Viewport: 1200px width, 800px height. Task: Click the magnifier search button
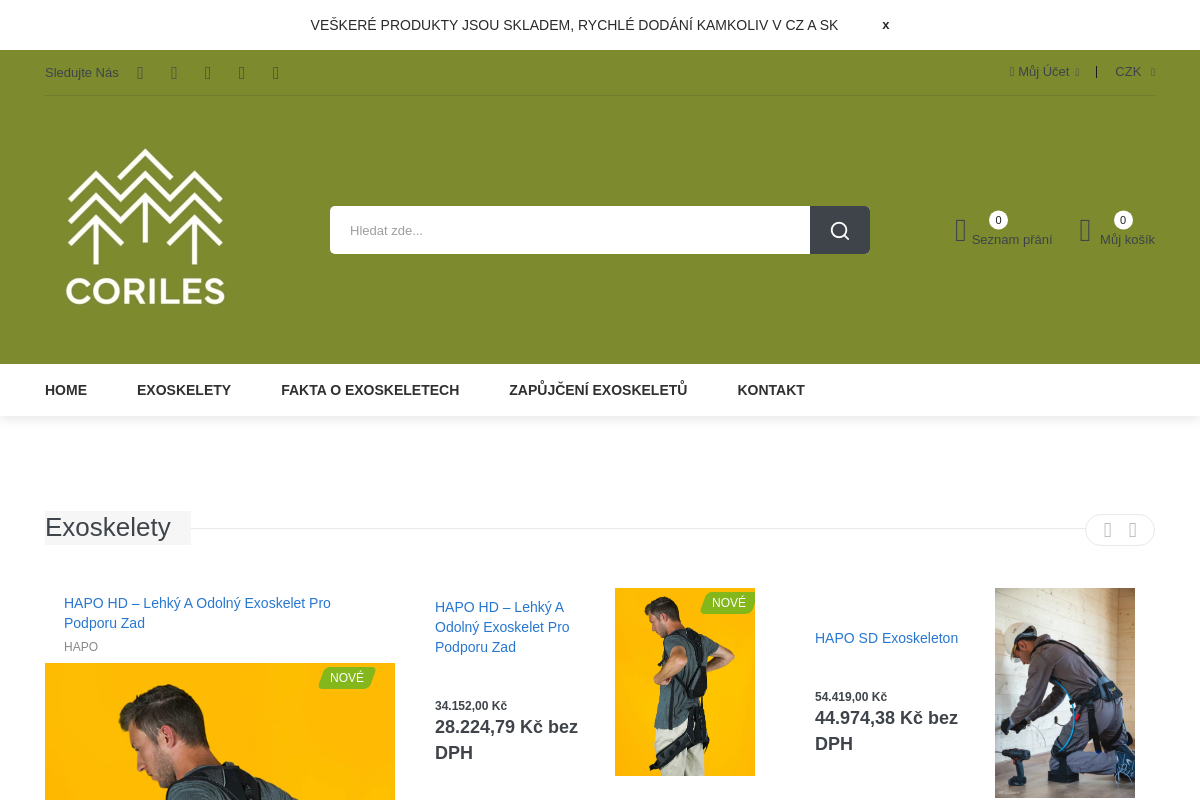click(840, 230)
